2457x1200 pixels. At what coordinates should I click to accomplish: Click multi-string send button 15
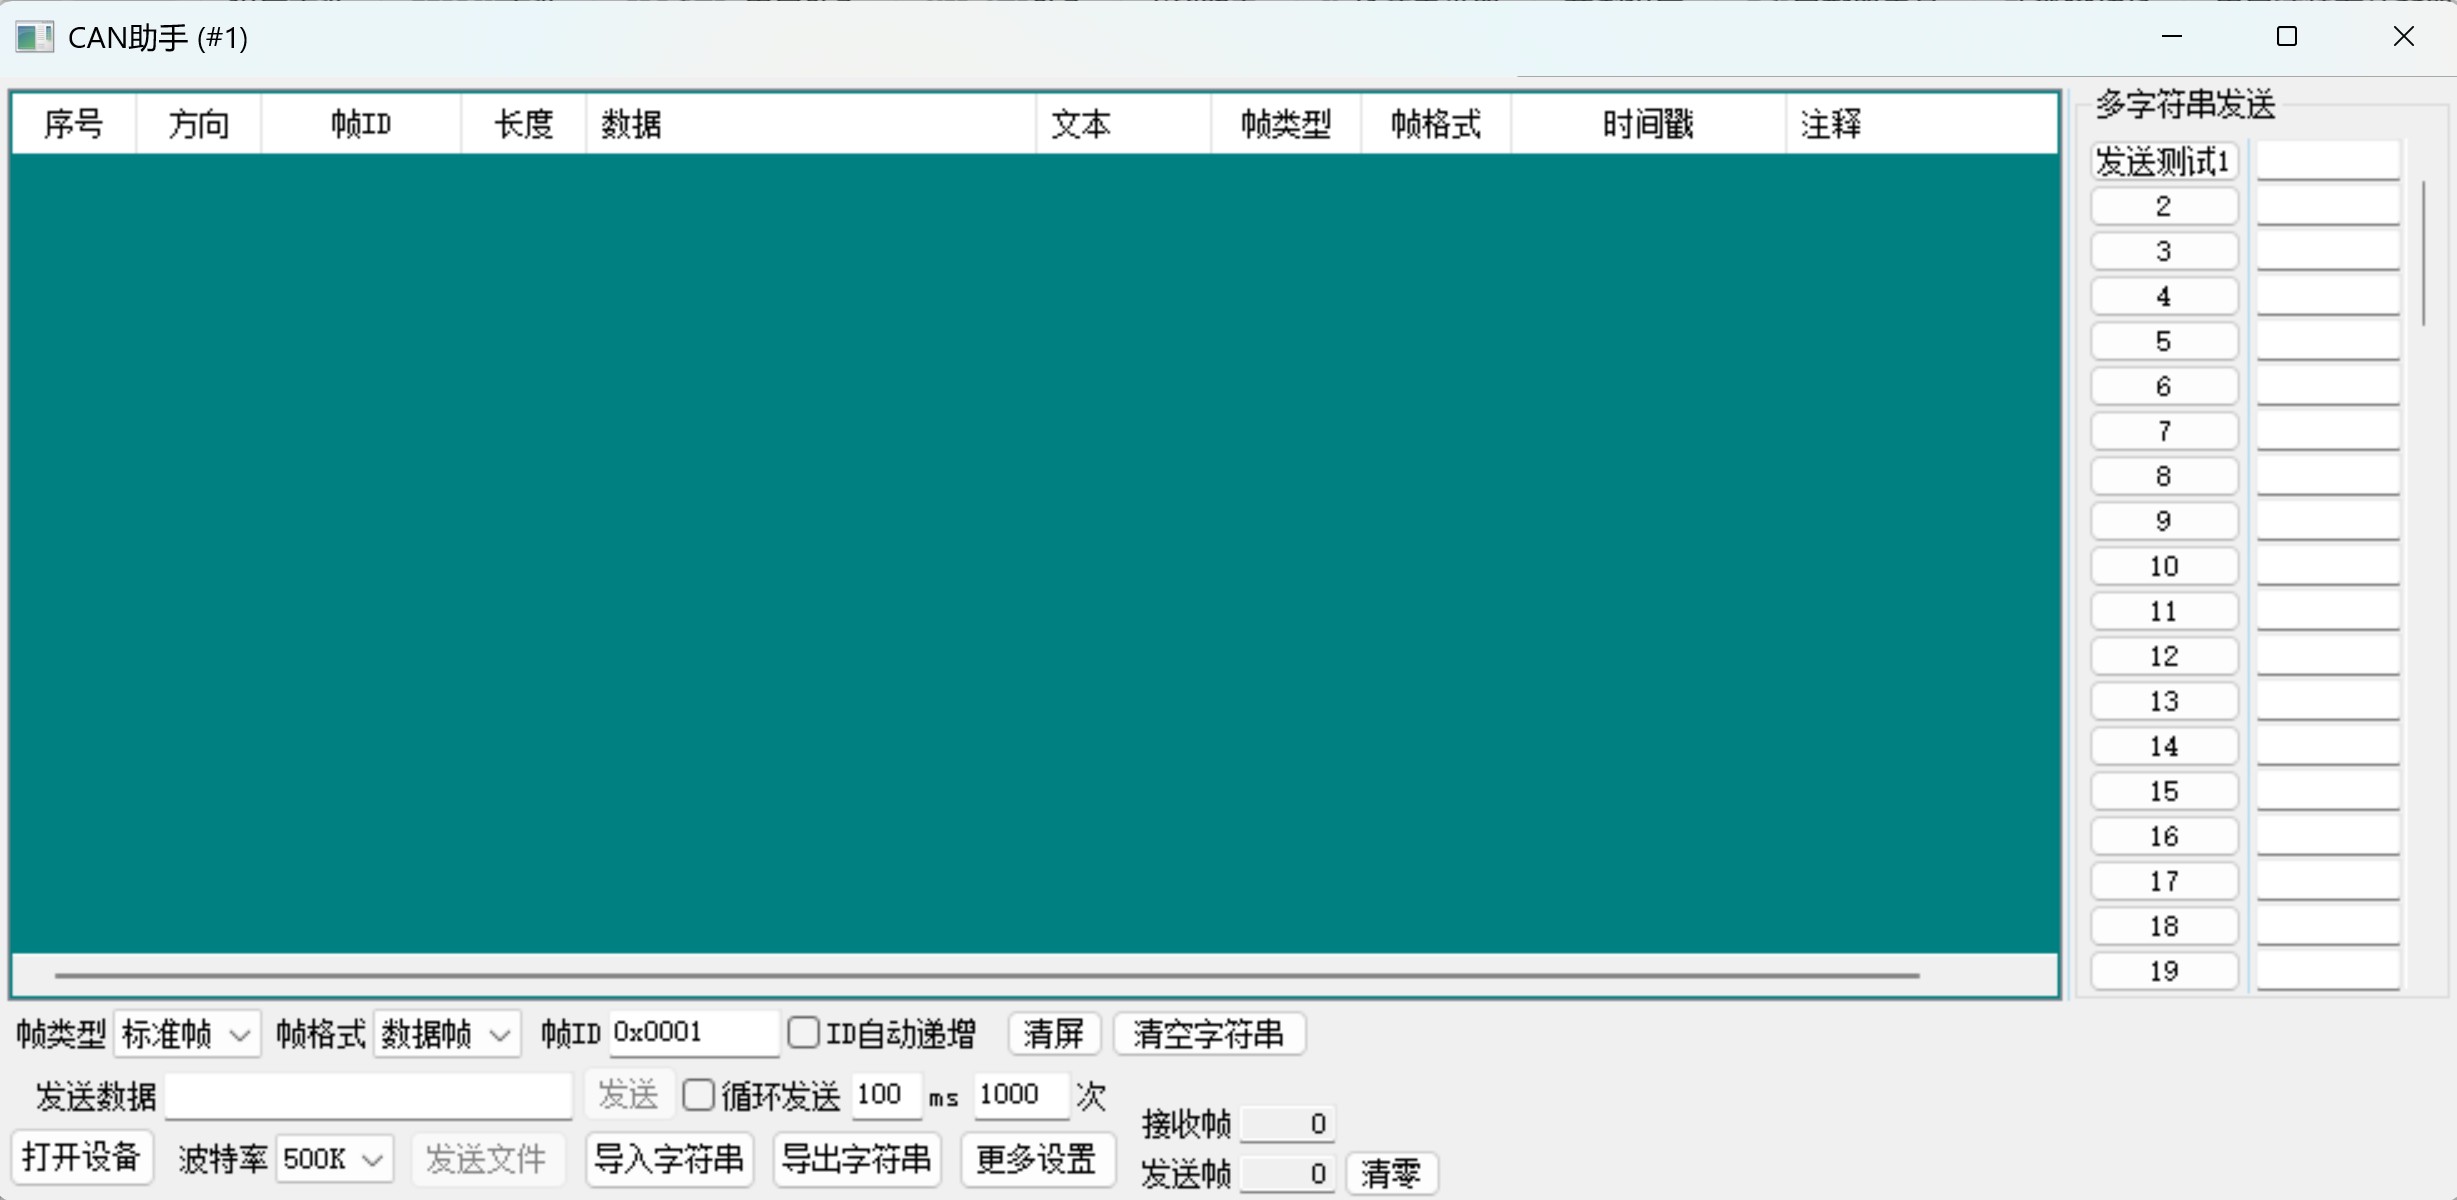(x=2164, y=792)
